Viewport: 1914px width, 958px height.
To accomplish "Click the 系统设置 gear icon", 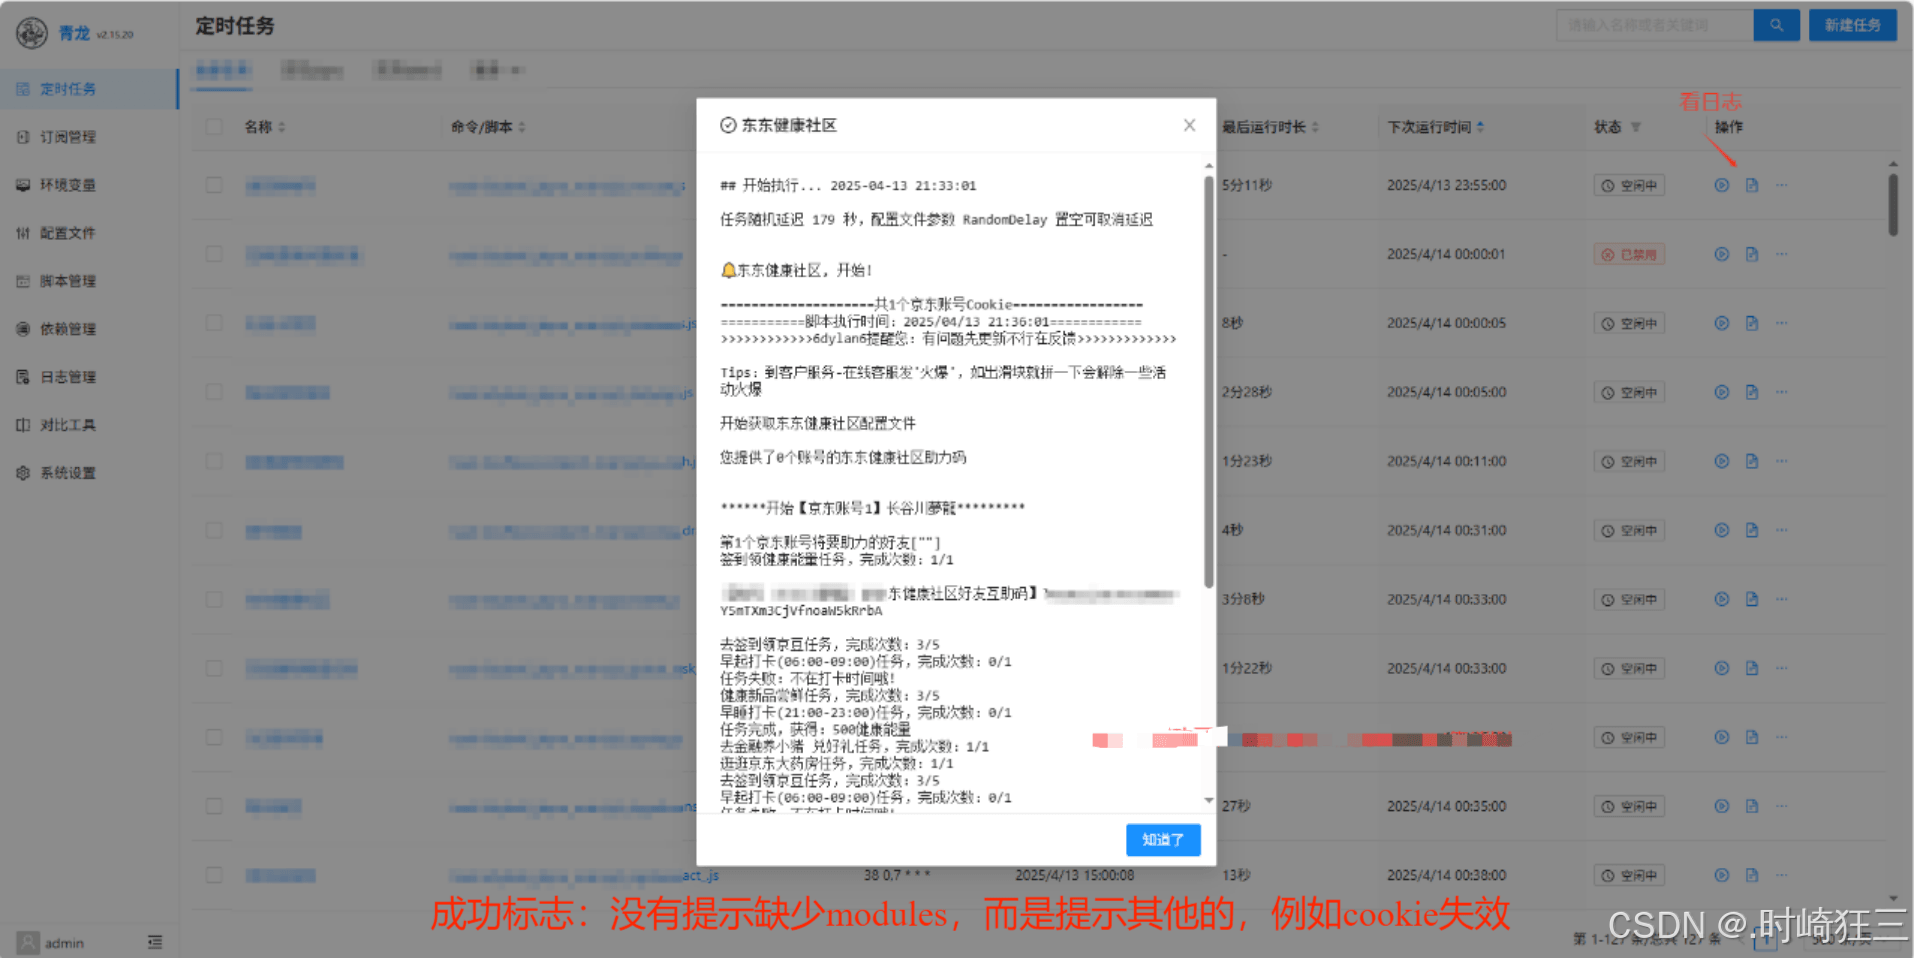I will tap(23, 473).
